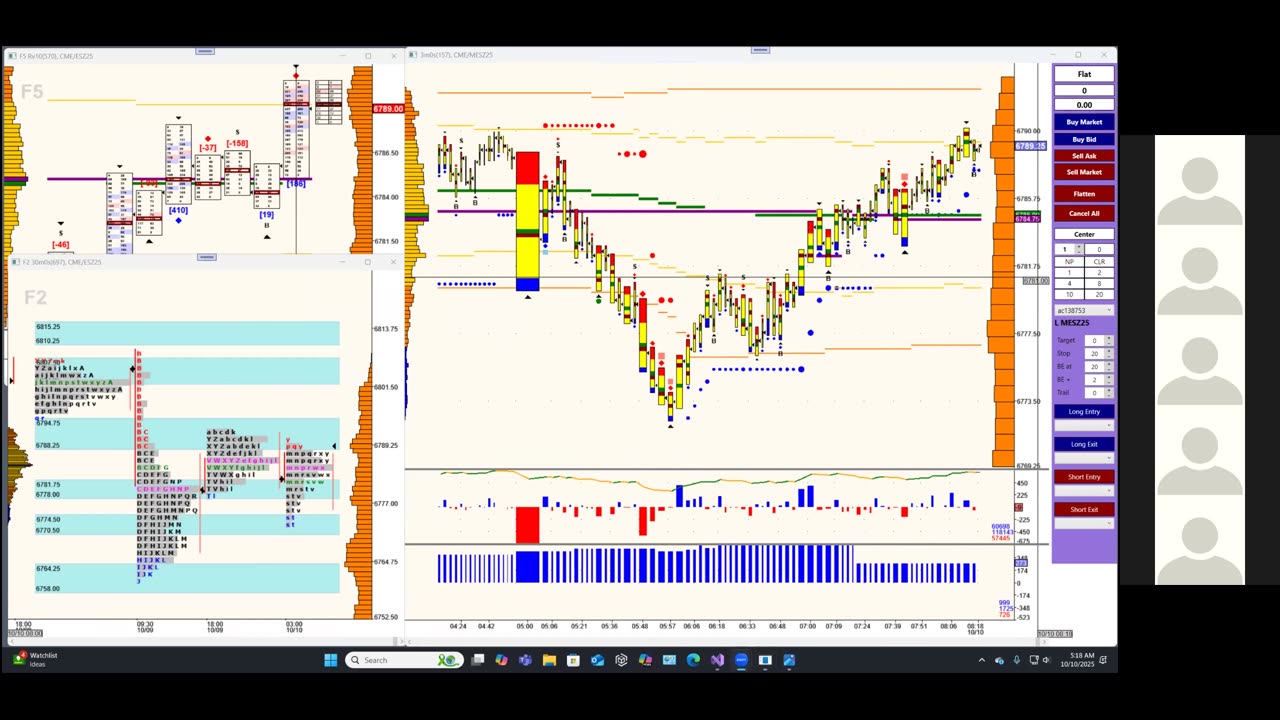
Task: Click the Long Exit button
Action: (x=1084, y=445)
